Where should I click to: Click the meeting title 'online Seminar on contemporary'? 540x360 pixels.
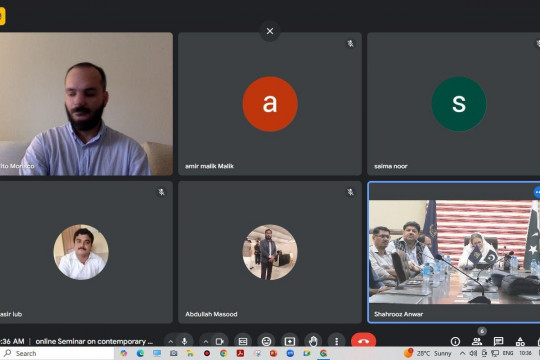[x=94, y=341]
